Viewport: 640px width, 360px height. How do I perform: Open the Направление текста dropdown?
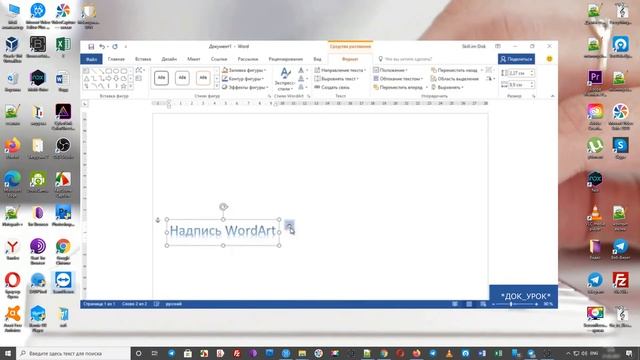point(340,70)
